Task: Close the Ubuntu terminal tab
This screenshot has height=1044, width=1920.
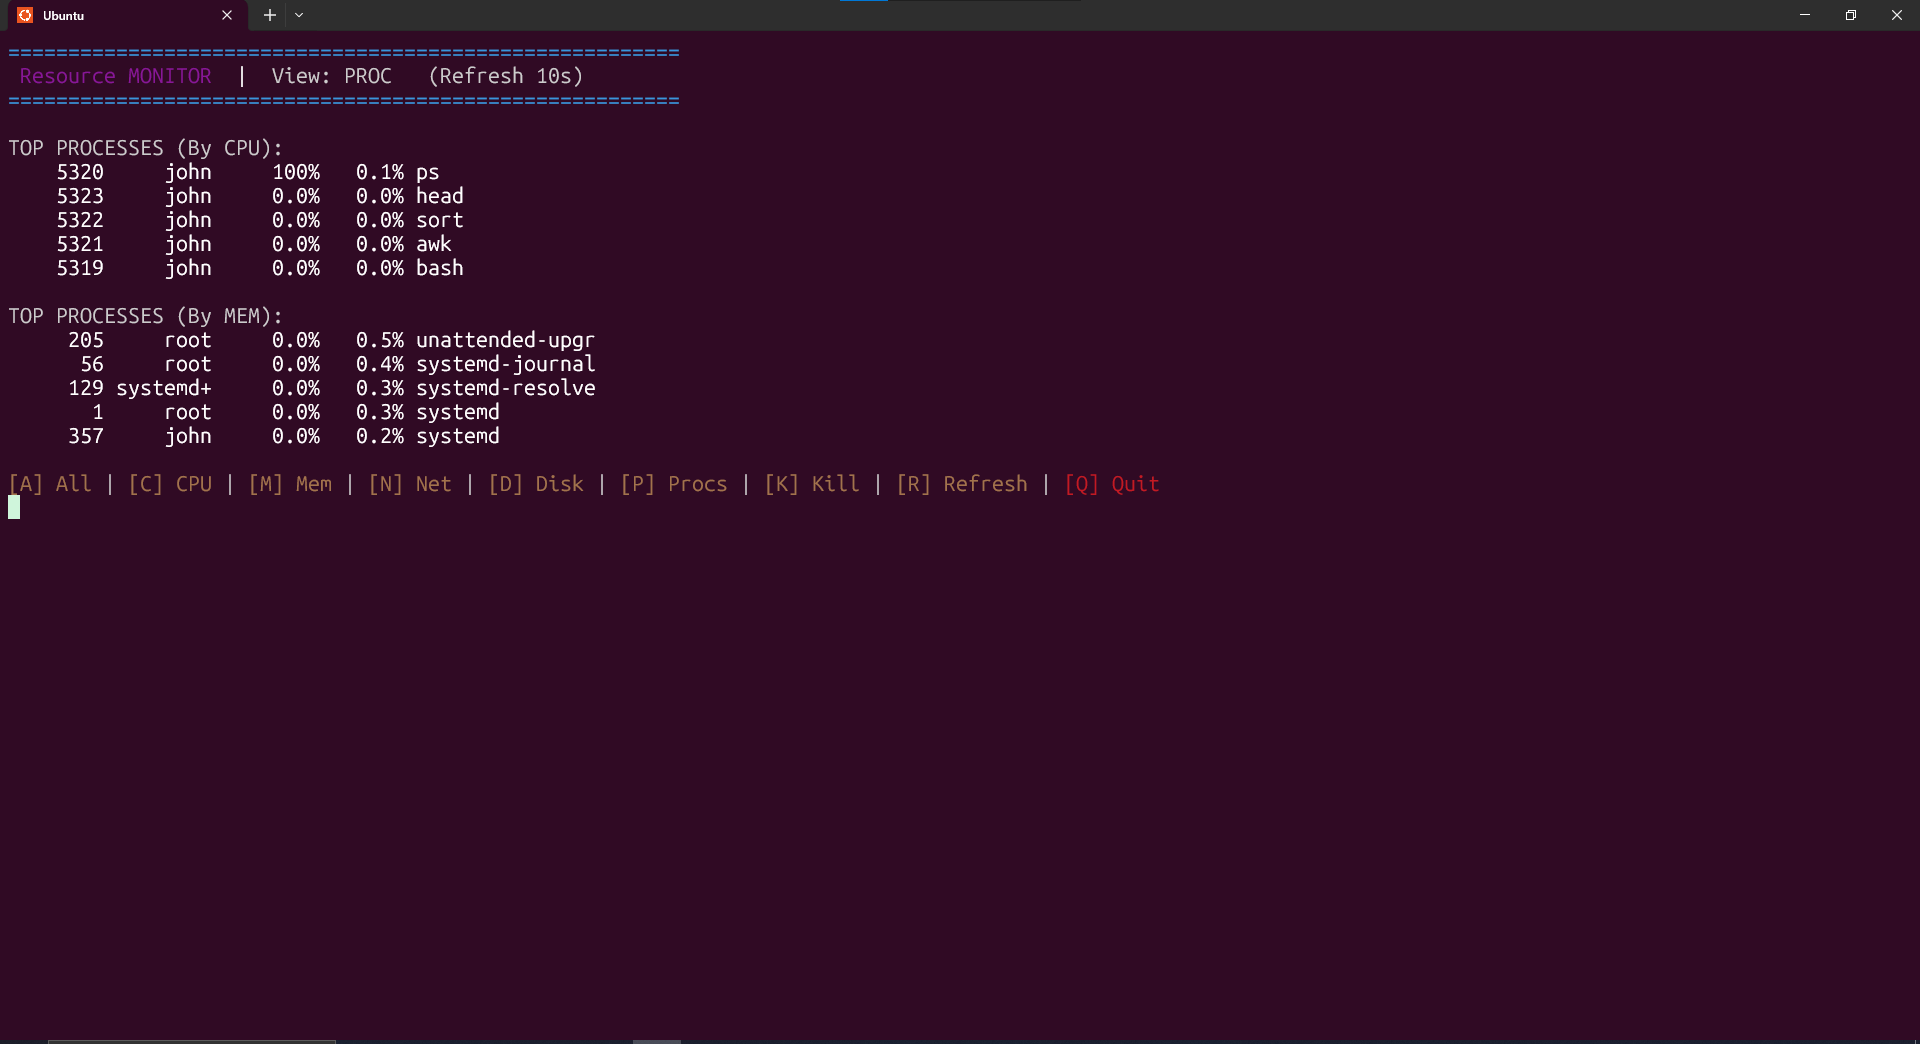Action: (x=227, y=15)
